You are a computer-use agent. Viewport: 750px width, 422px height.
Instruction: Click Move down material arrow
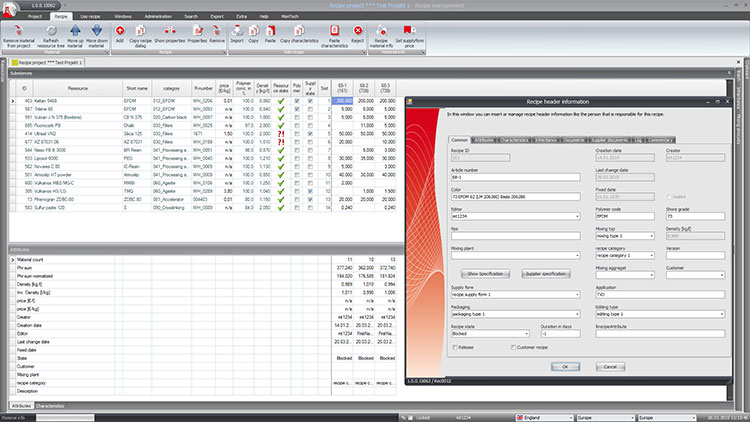click(x=97, y=31)
